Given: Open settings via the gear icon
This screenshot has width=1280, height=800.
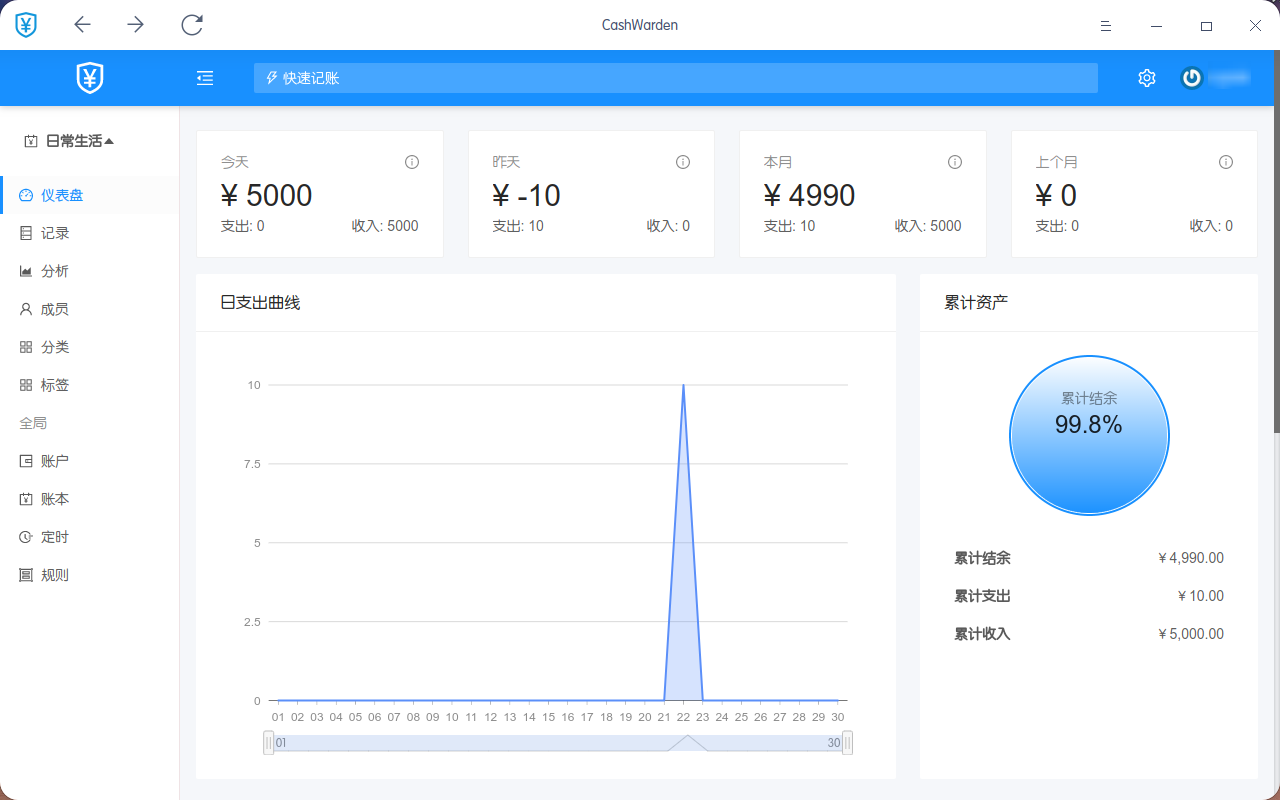Looking at the screenshot, I should [x=1147, y=78].
